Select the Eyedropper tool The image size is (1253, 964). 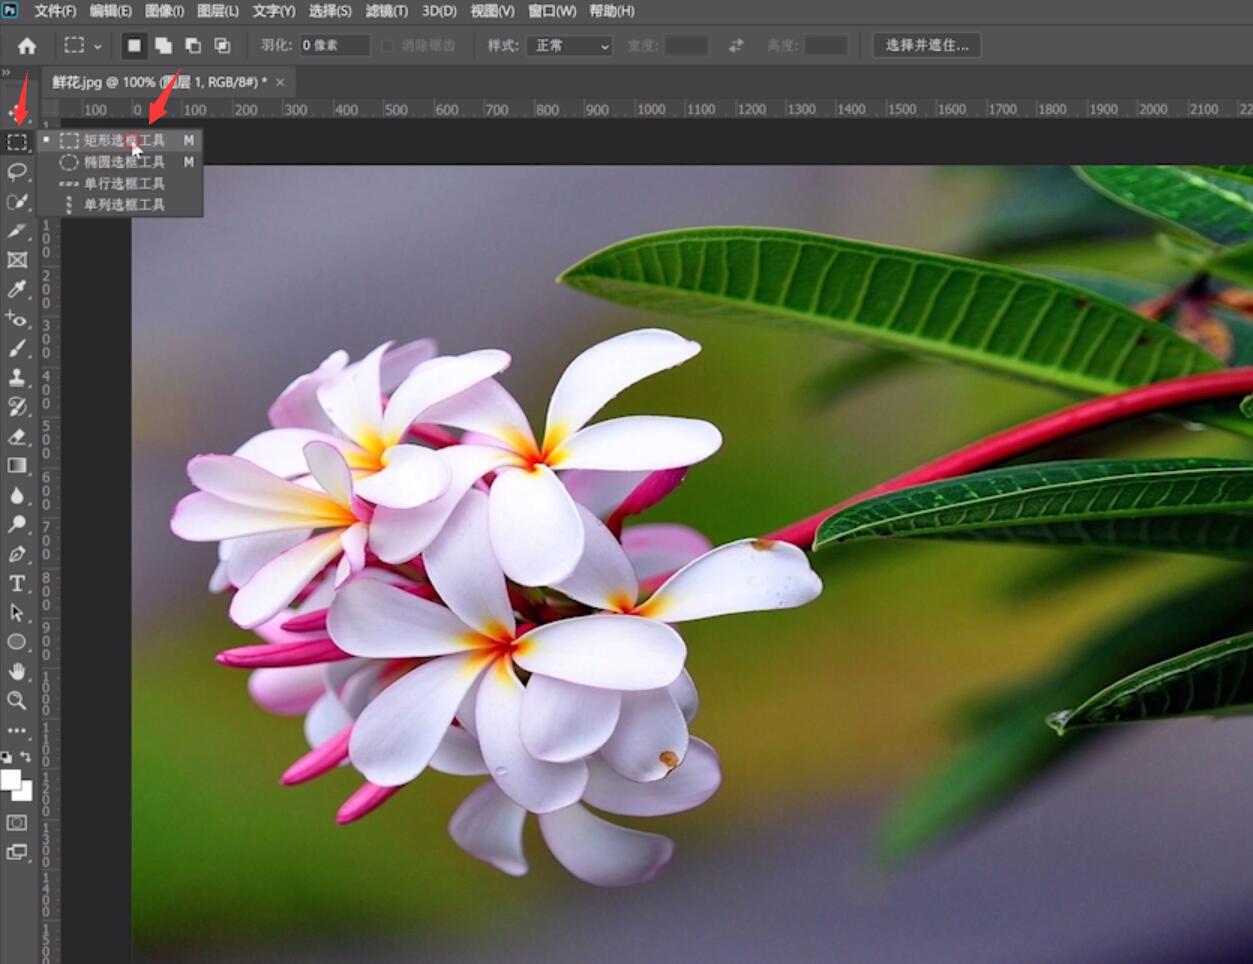(17, 290)
